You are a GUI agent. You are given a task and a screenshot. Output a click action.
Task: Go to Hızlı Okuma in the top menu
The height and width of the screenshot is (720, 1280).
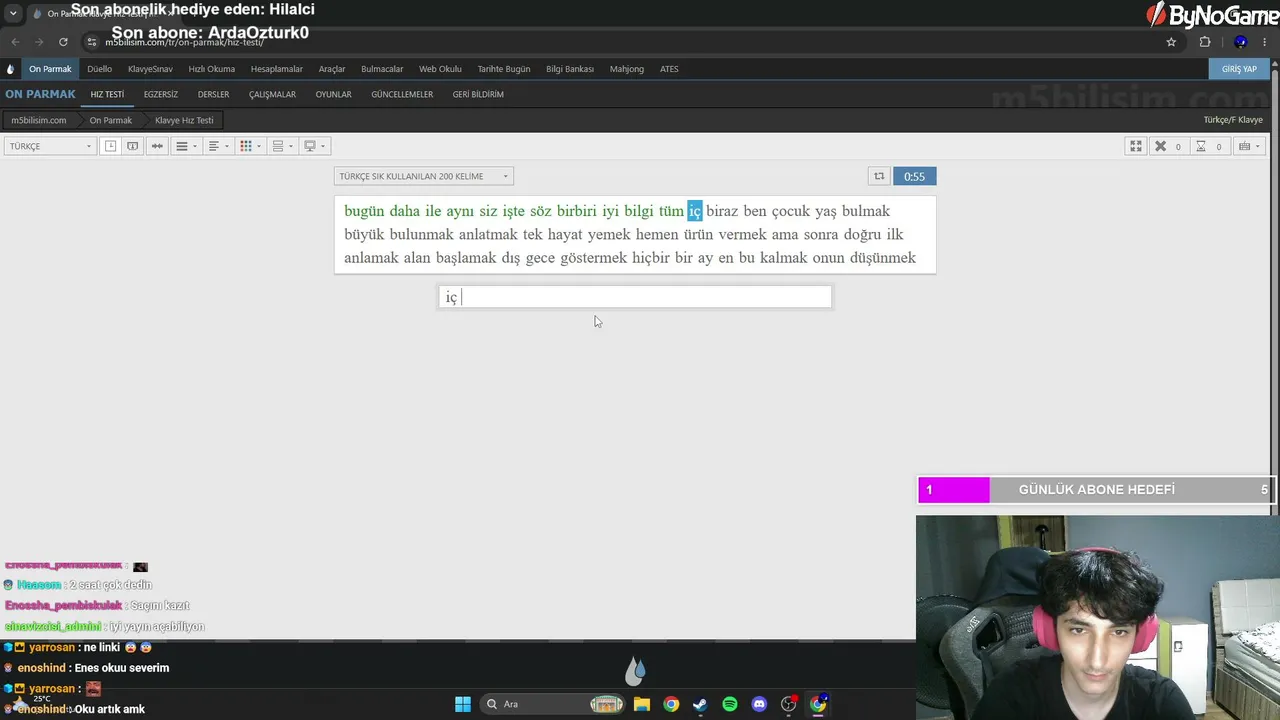(x=212, y=69)
